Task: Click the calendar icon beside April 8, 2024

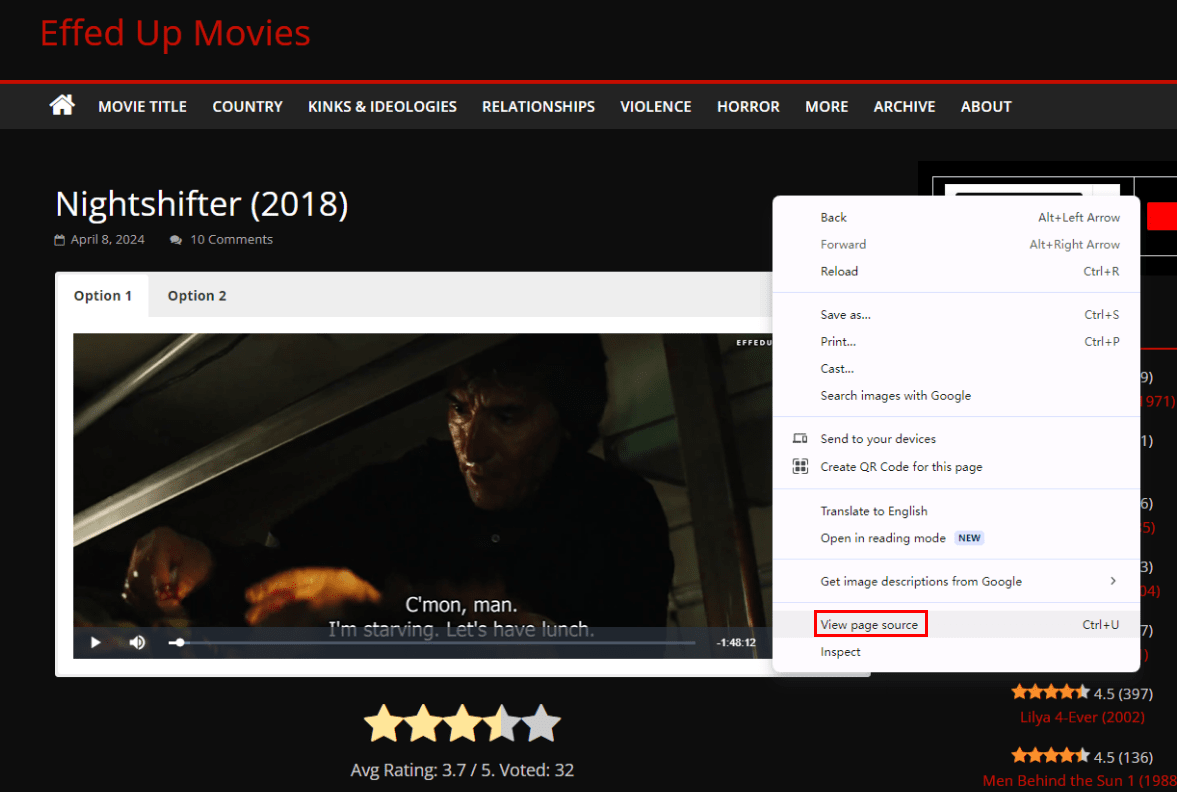Action: (60, 240)
